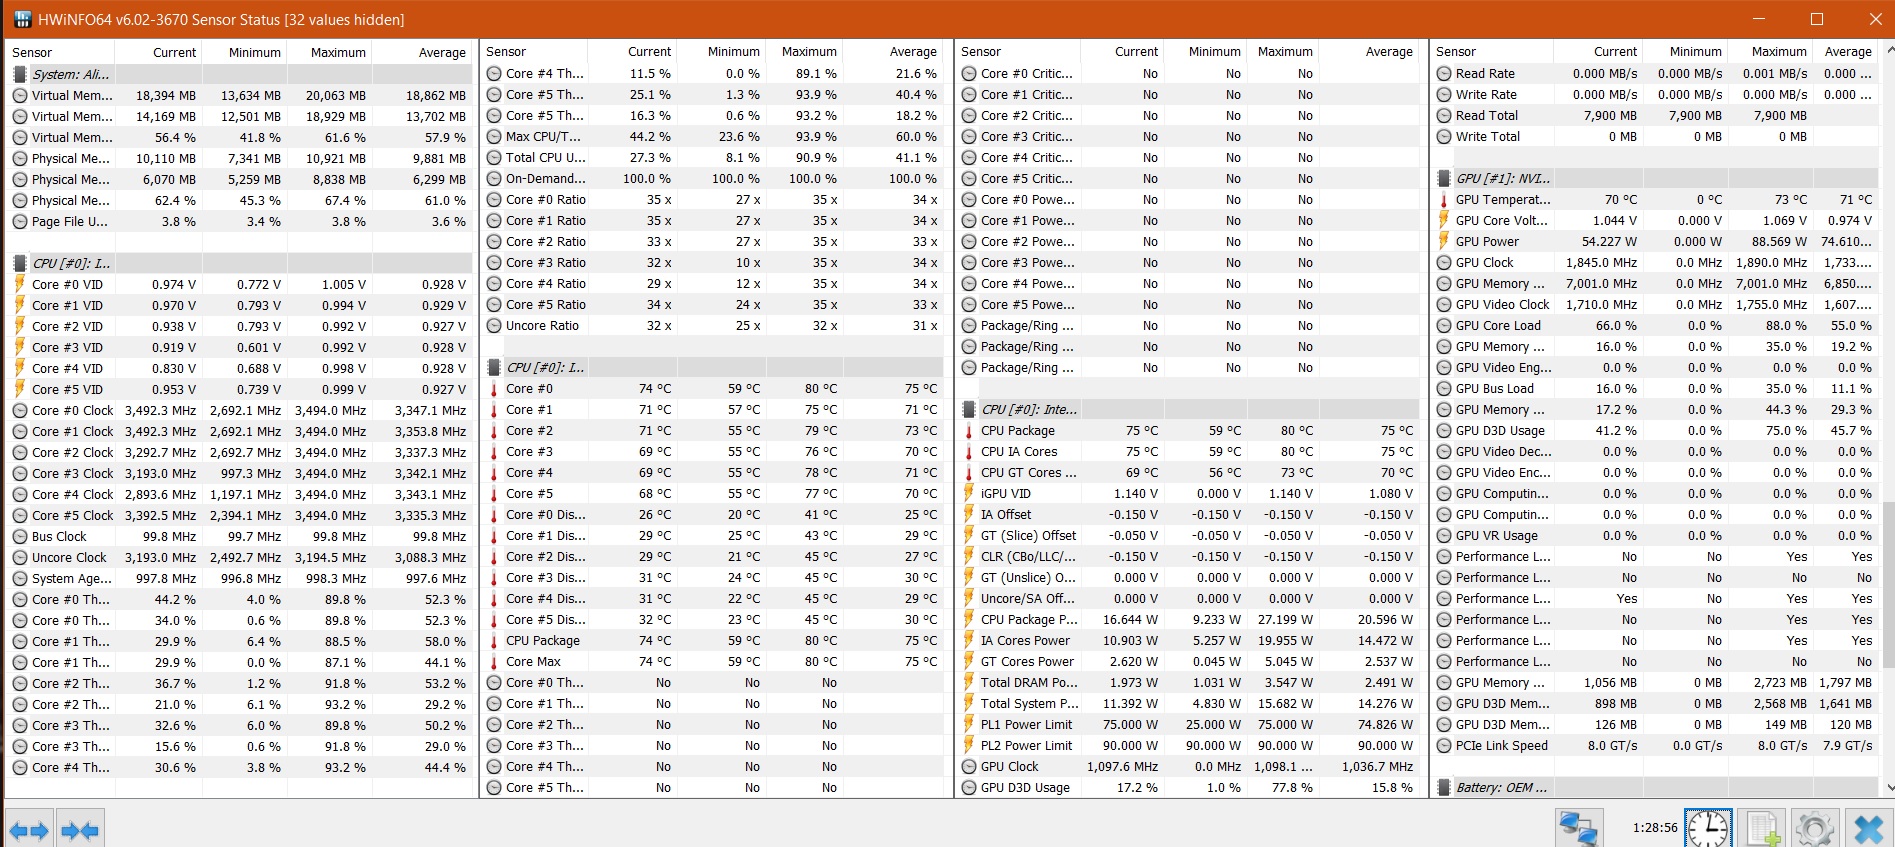This screenshot has height=847, width=1895.
Task: Select the Uncore Clock row
Action: [241, 557]
